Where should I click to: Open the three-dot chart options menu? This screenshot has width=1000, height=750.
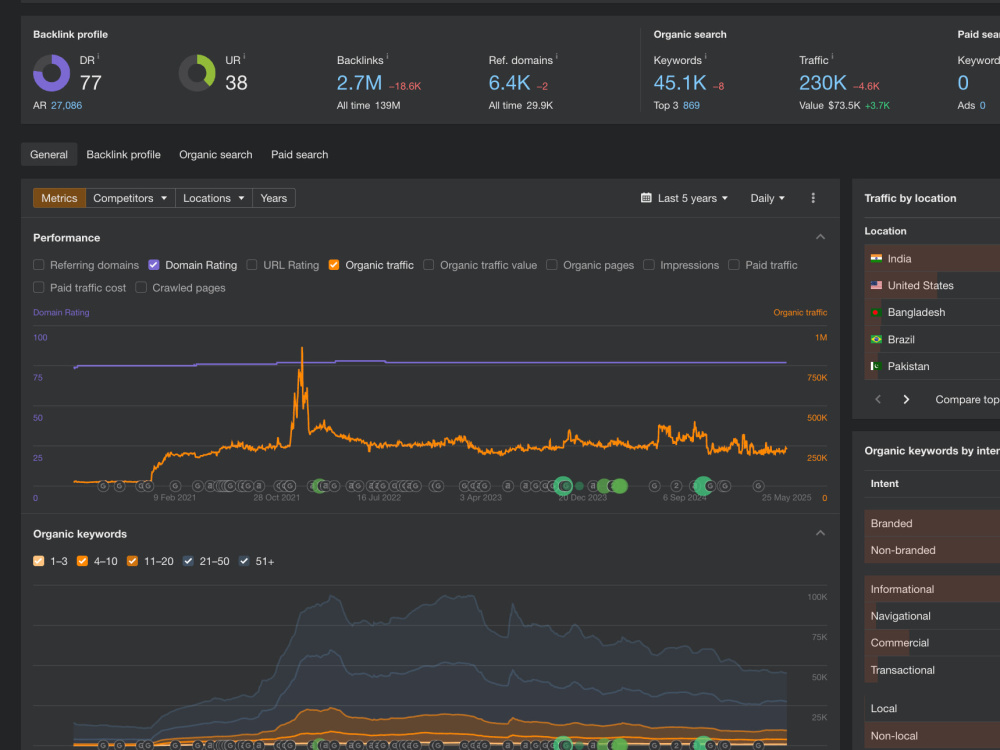pos(812,198)
